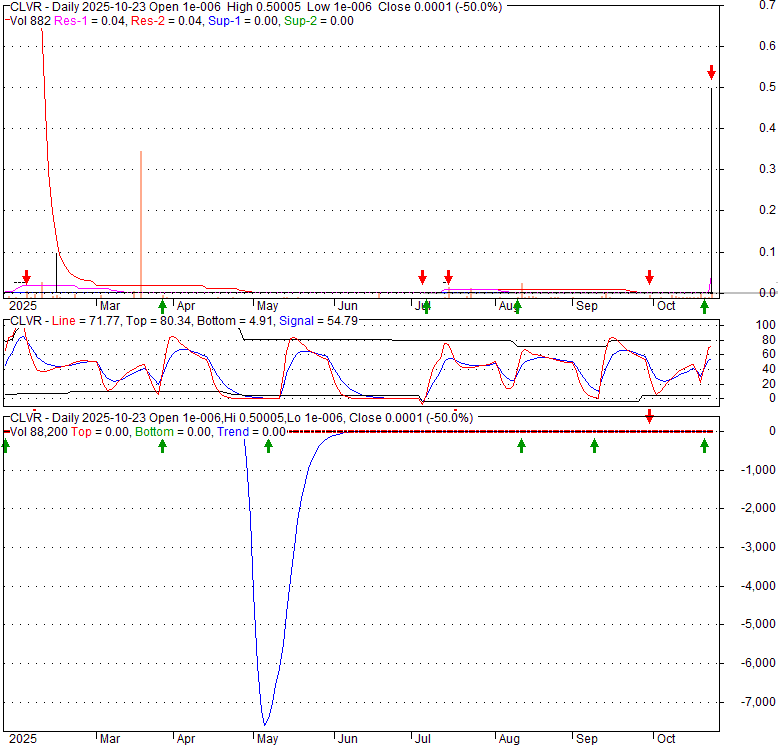Select the red down arrow in the bottom trend panel
The width and height of the screenshot is (780, 745).
[x=649, y=415]
